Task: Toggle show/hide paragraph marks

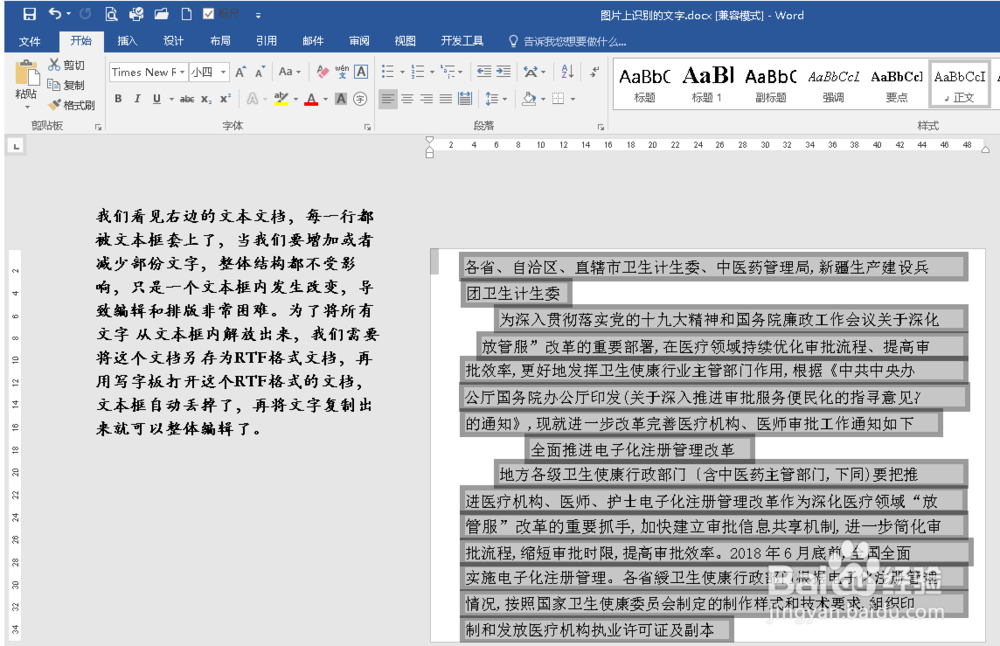Action: click(x=594, y=71)
